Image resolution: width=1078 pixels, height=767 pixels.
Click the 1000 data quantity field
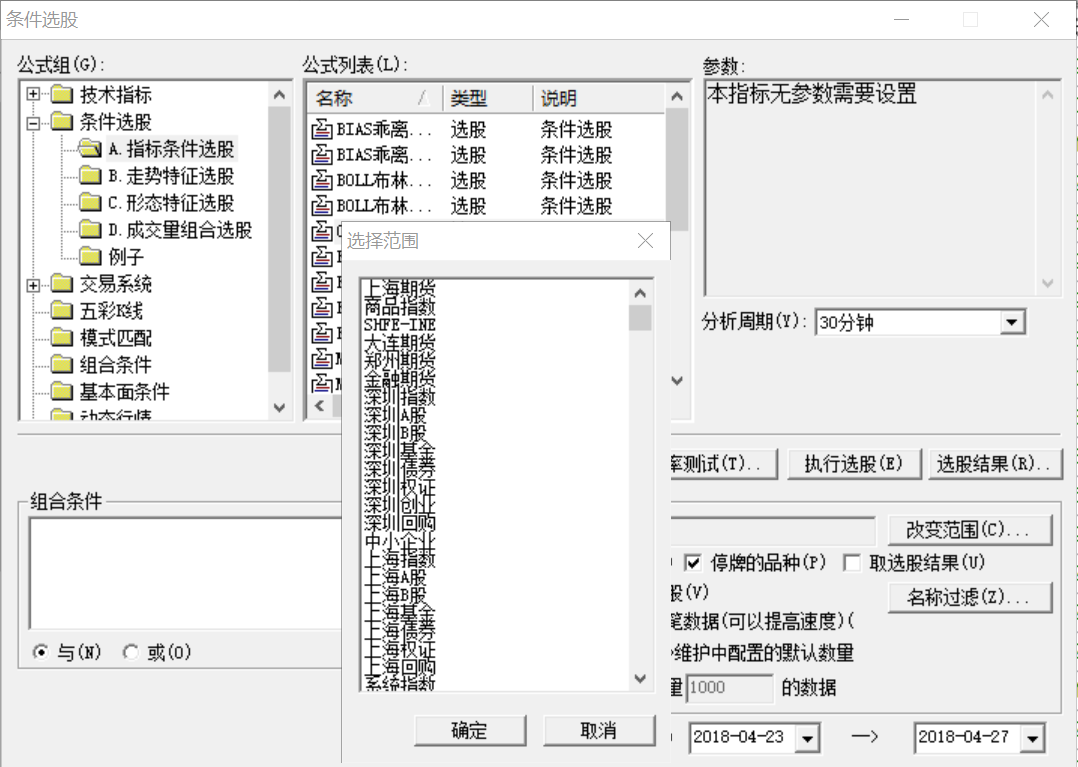pyautogui.click(x=729, y=687)
